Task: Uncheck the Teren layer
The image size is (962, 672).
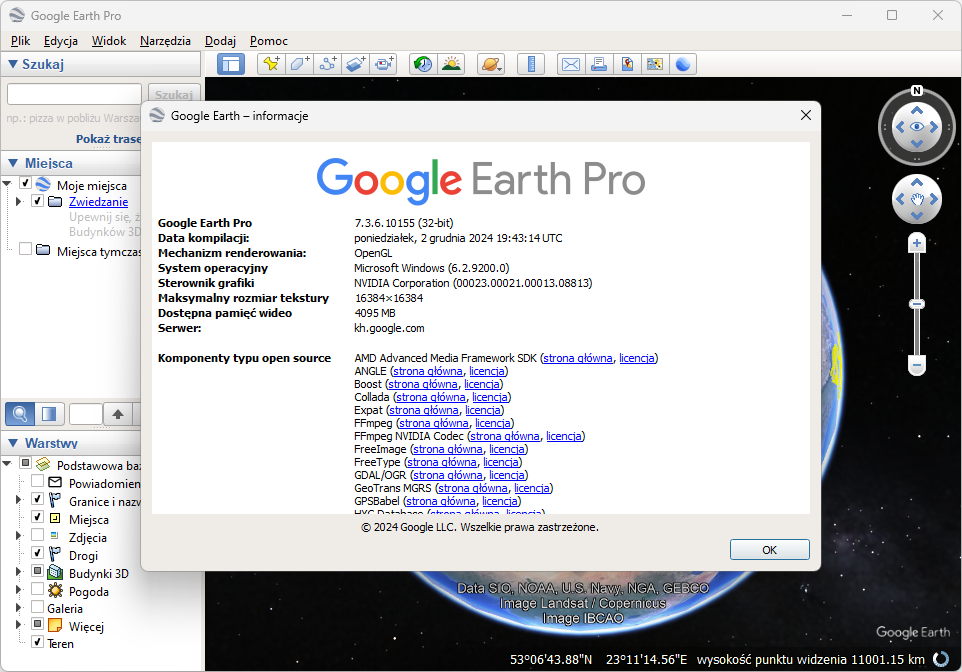Action: tap(37, 642)
